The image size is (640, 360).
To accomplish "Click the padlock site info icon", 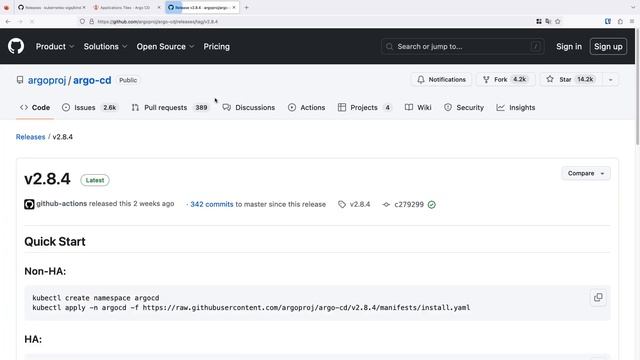I will [91, 21].
